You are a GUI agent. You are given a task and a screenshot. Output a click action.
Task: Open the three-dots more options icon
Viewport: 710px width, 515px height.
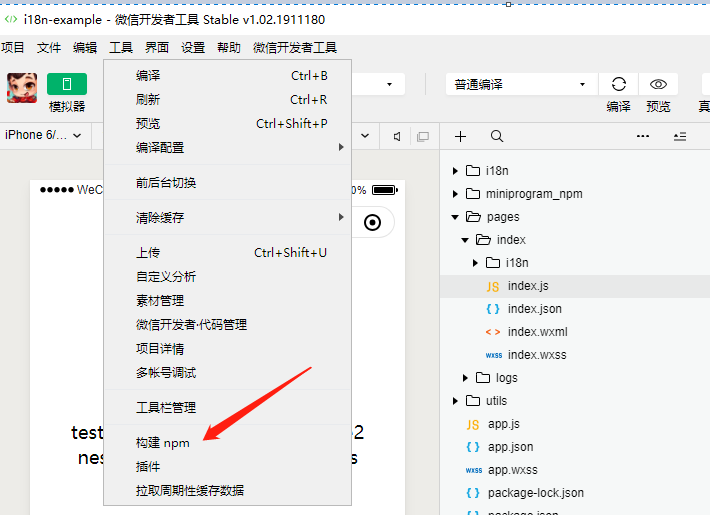tap(643, 136)
